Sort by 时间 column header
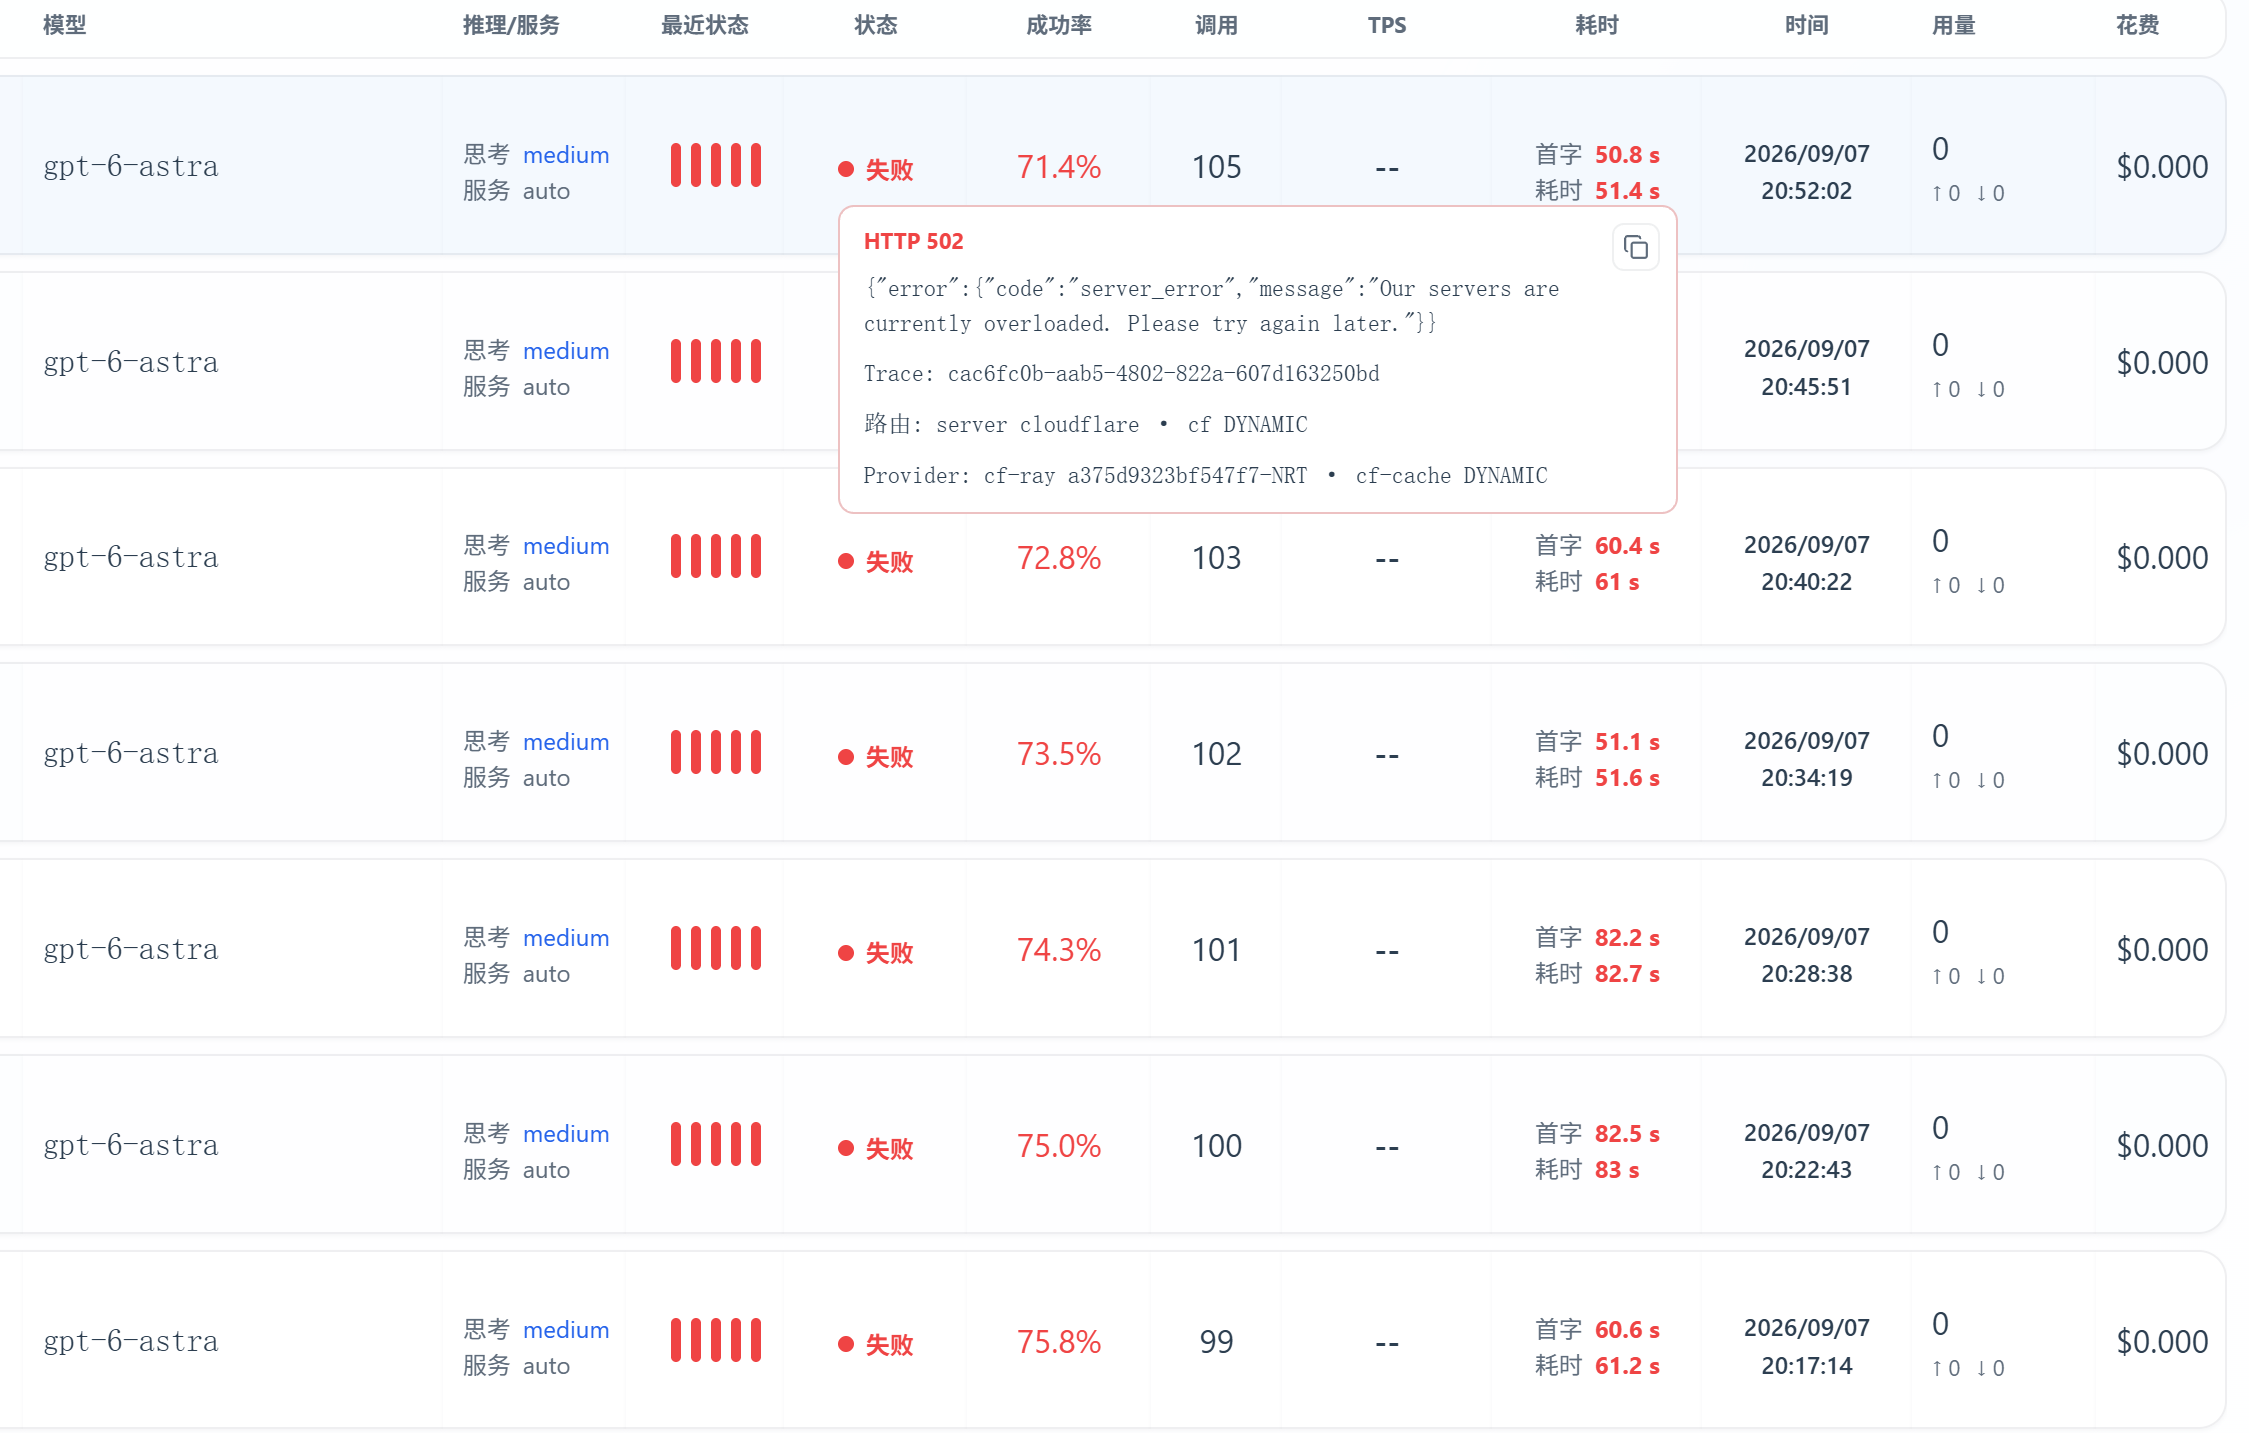 [x=1807, y=25]
